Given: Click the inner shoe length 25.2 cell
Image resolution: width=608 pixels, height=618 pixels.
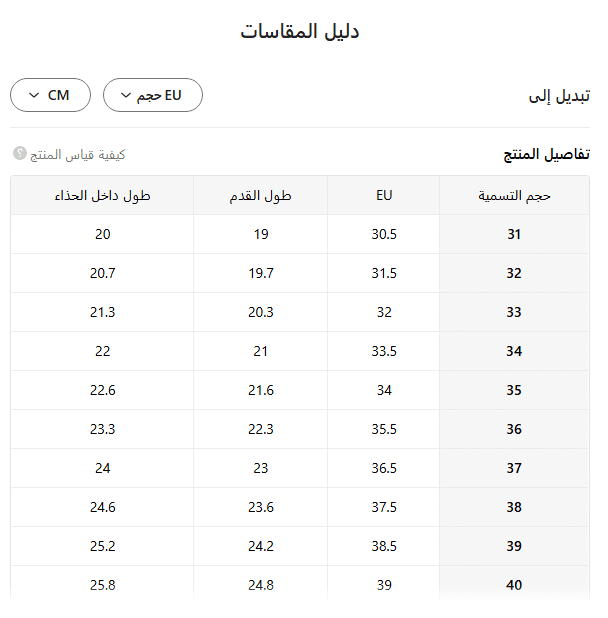Looking at the screenshot, I should click(x=102, y=547).
